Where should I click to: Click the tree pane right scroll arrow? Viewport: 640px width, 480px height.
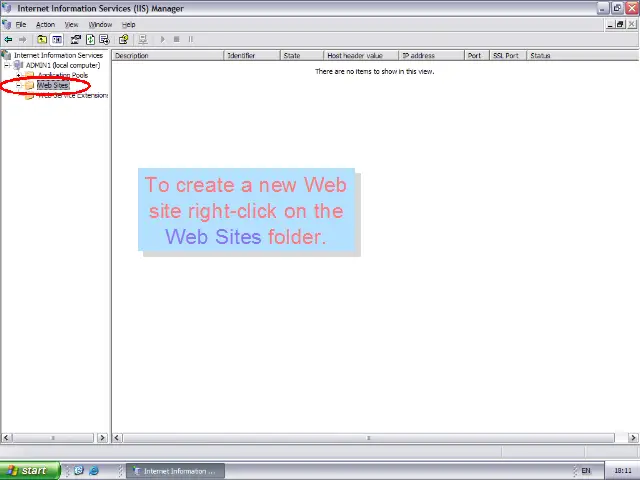pos(102,438)
